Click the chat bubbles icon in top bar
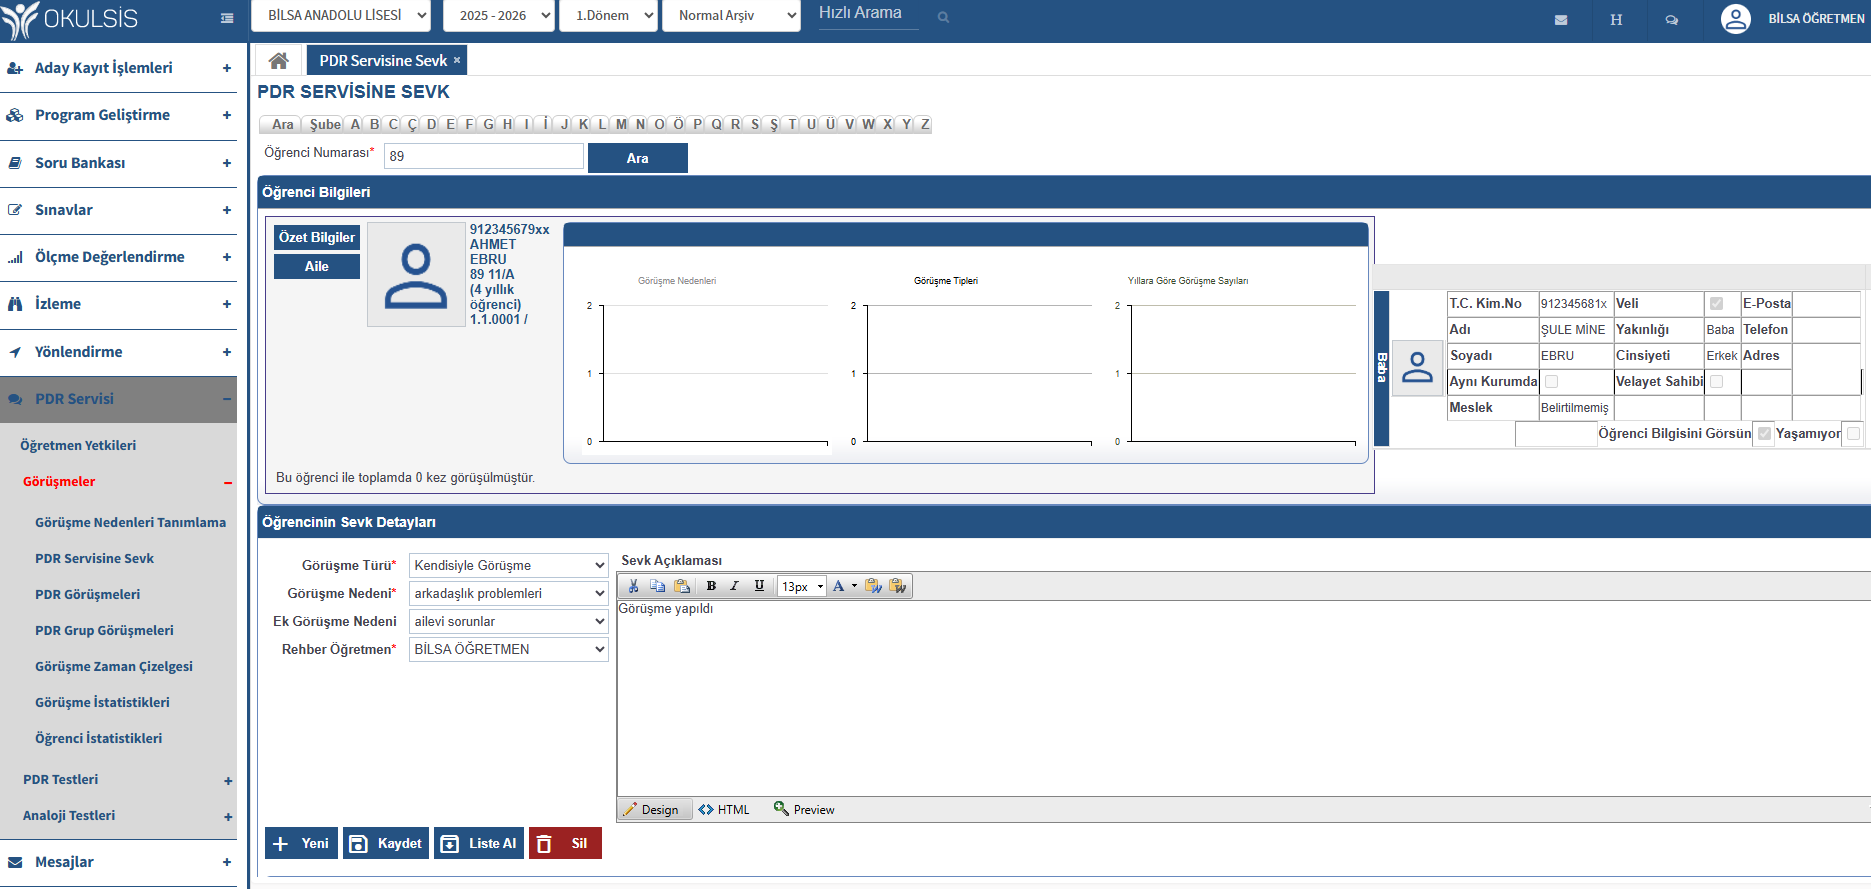The image size is (1871, 889). [x=1671, y=20]
